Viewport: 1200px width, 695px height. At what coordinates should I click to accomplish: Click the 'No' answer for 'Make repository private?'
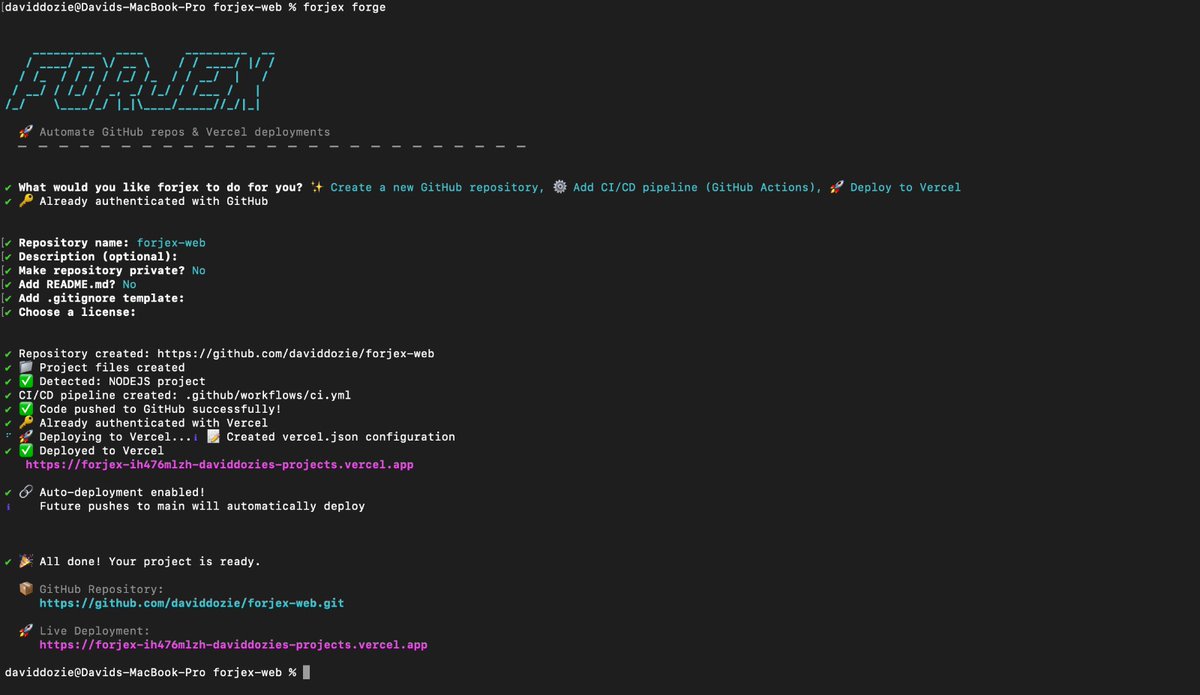pos(199,271)
